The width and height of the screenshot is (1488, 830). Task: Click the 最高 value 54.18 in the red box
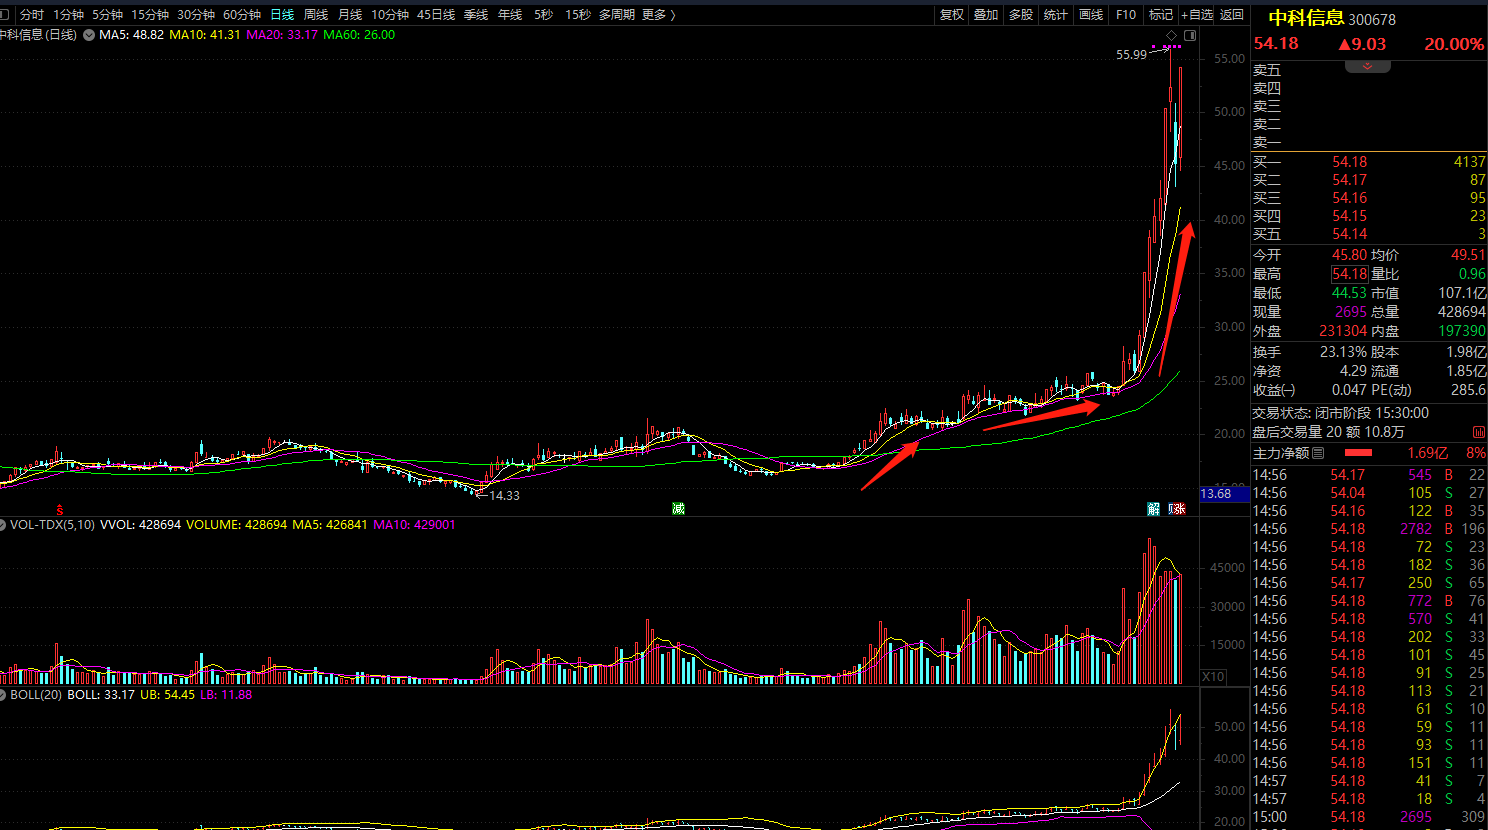pyautogui.click(x=1349, y=274)
